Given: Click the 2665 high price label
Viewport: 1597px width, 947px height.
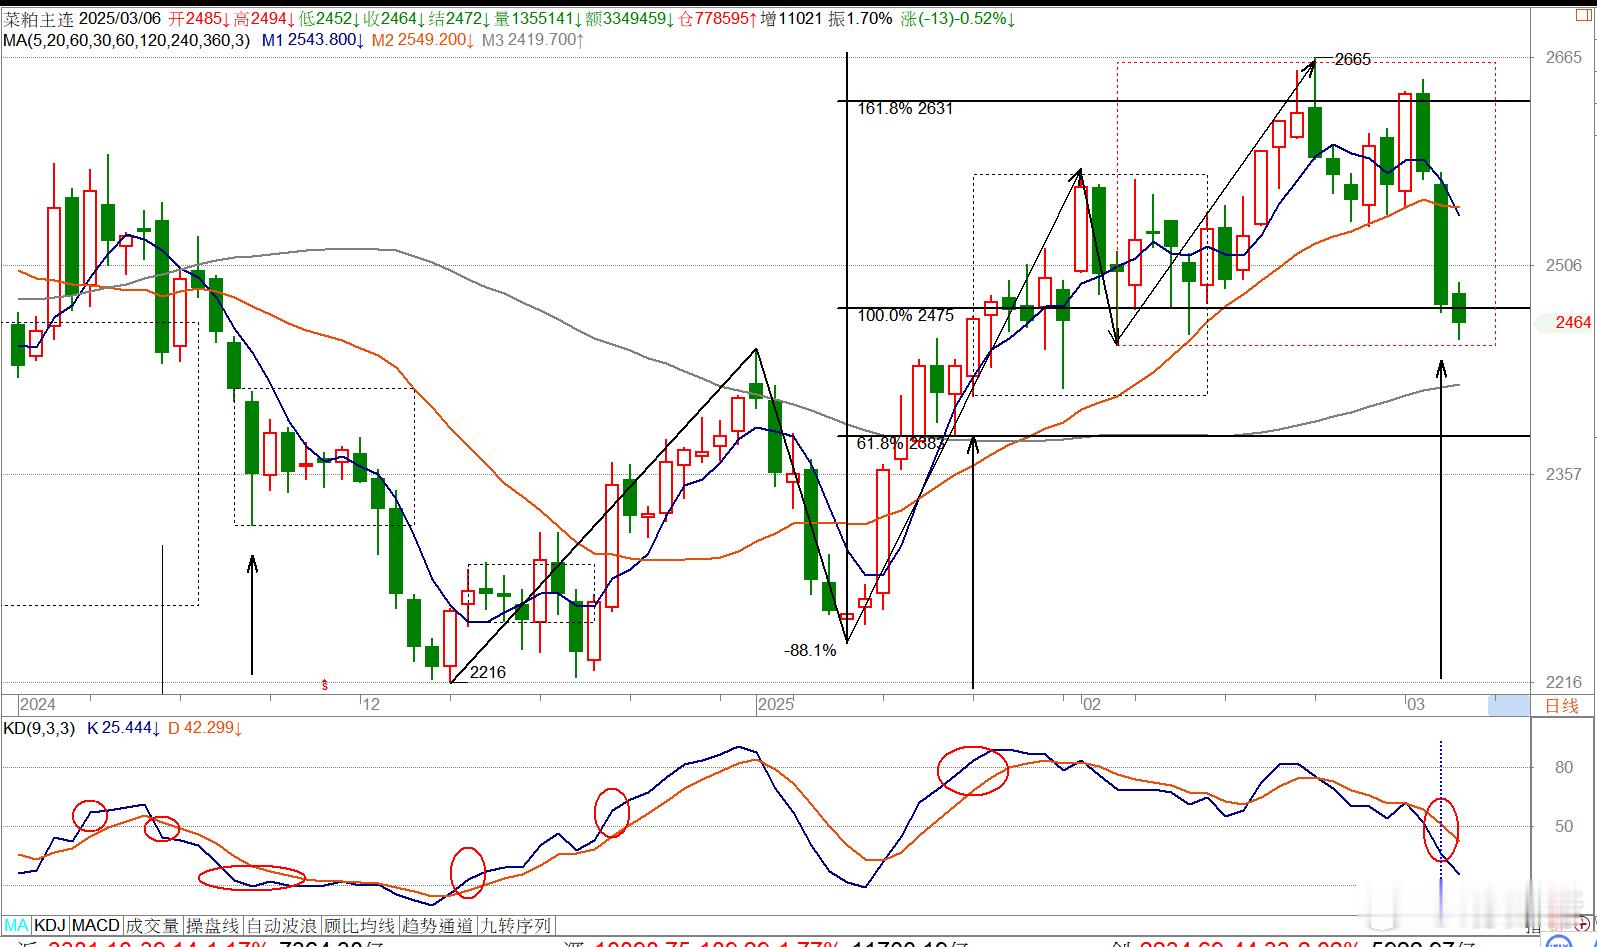Looking at the screenshot, I should click(x=1353, y=59).
